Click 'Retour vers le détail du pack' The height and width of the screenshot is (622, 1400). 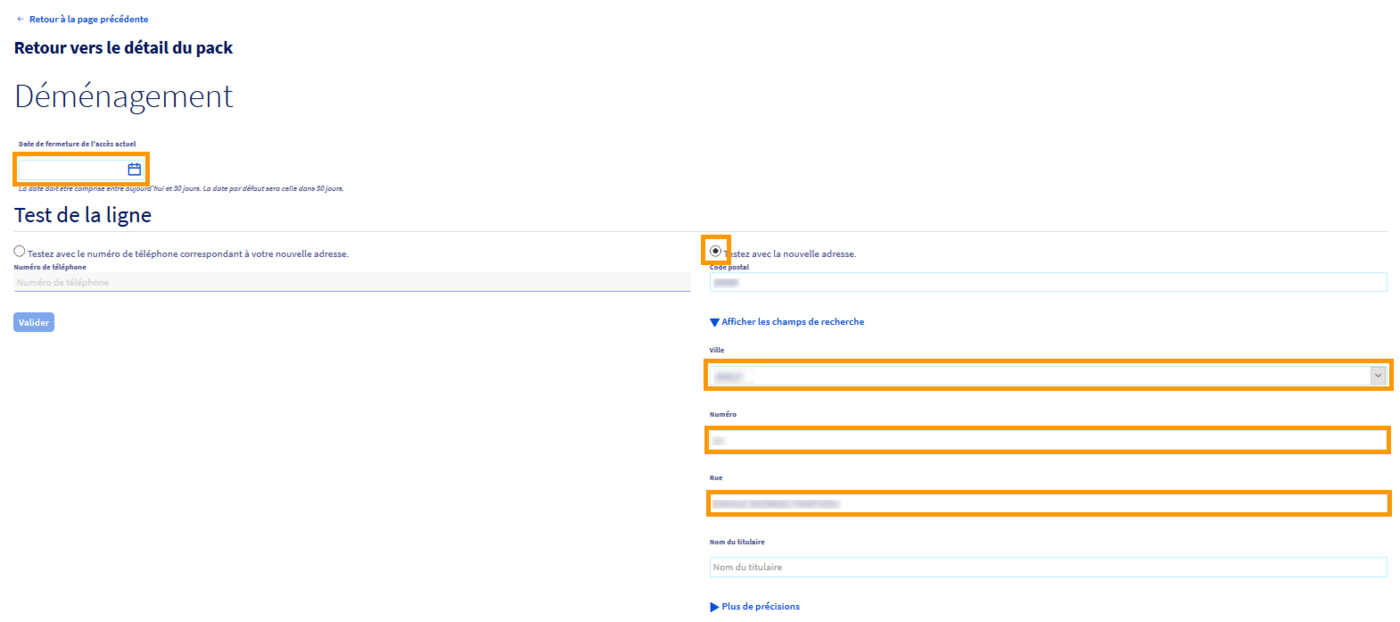123,48
